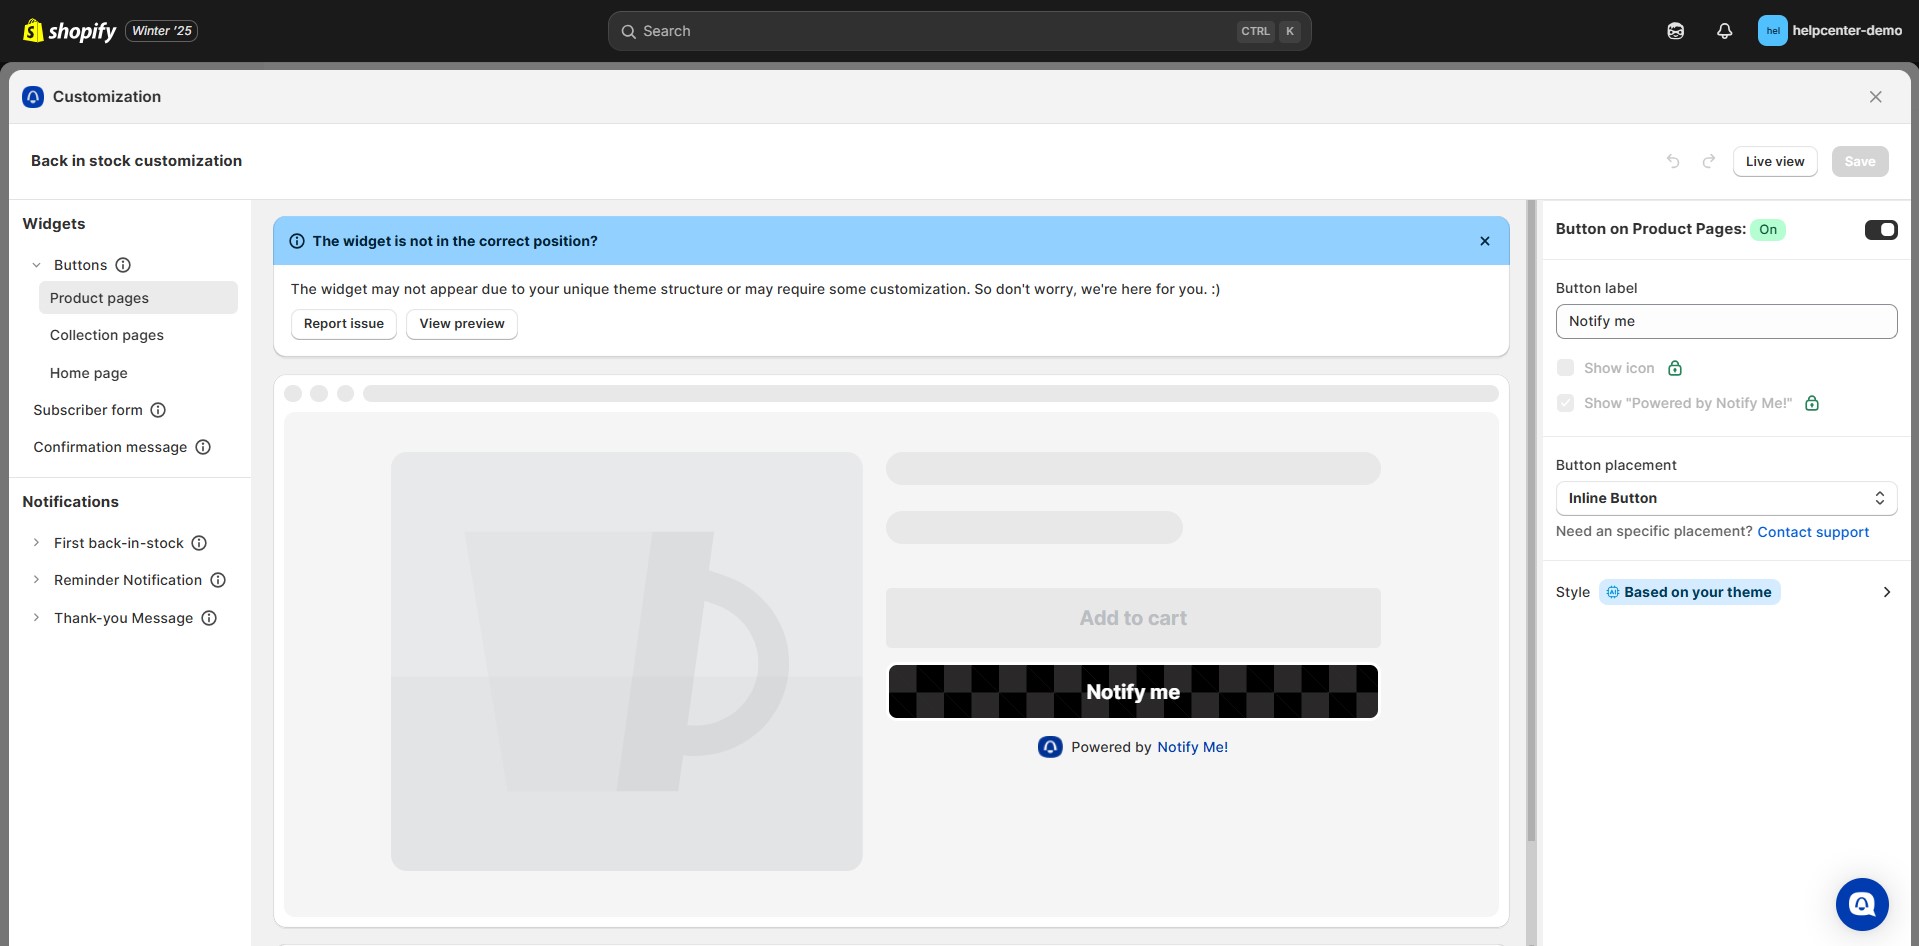This screenshot has height=946, width=1919.
Task: Select Home page in the sidebar
Action: point(89,373)
